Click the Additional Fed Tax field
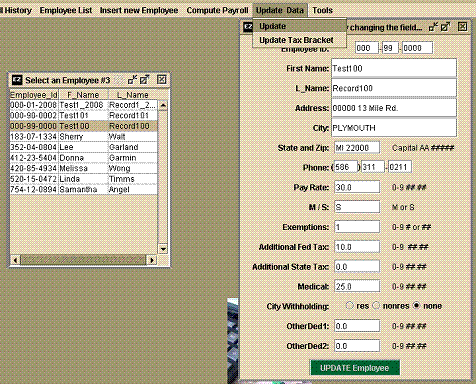 click(357, 247)
